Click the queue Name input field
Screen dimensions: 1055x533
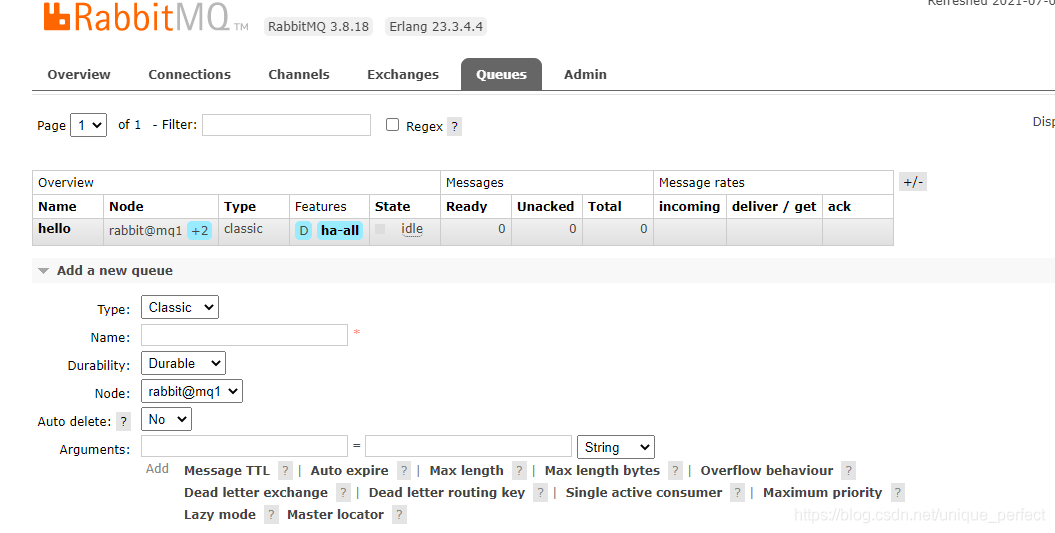[244, 335]
